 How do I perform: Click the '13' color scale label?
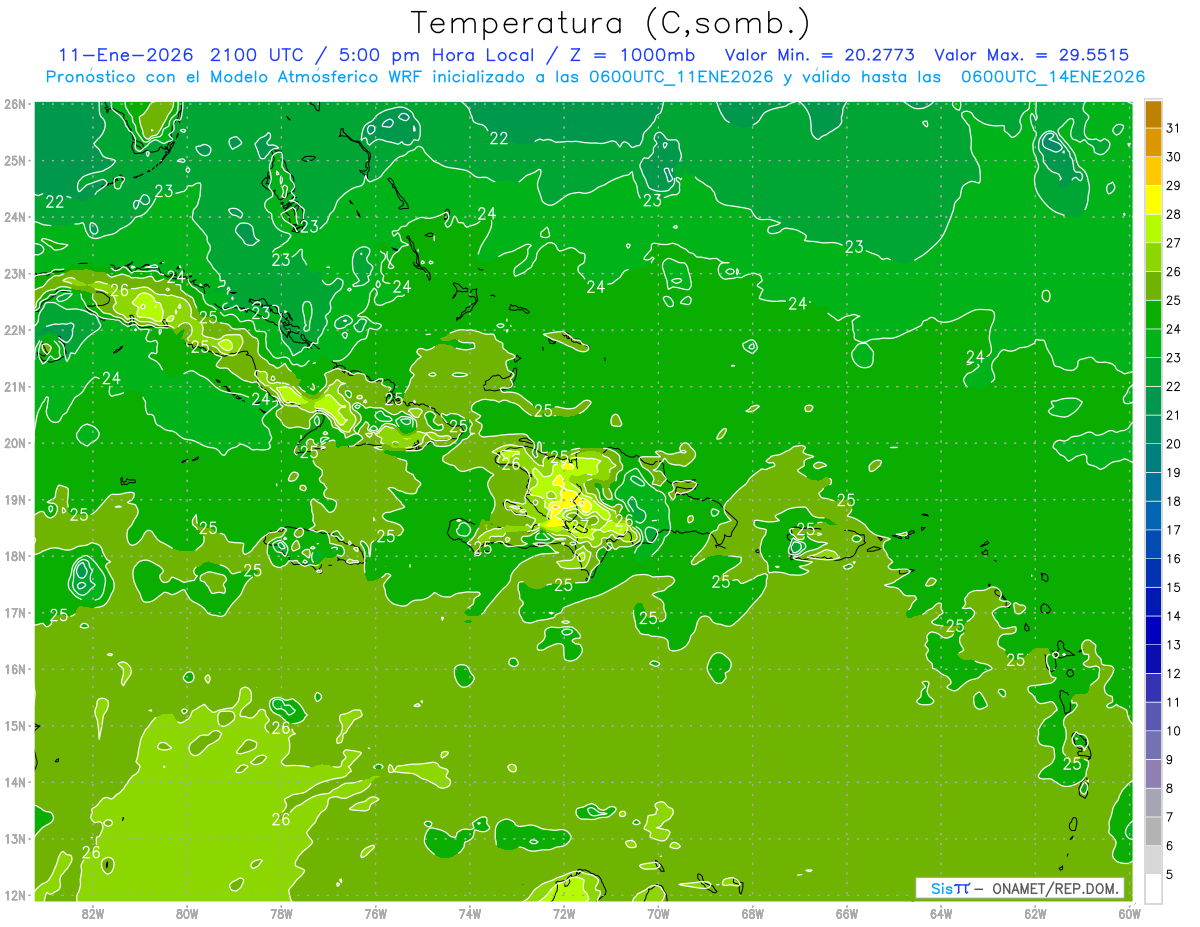pyautogui.click(x=1174, y=644)
